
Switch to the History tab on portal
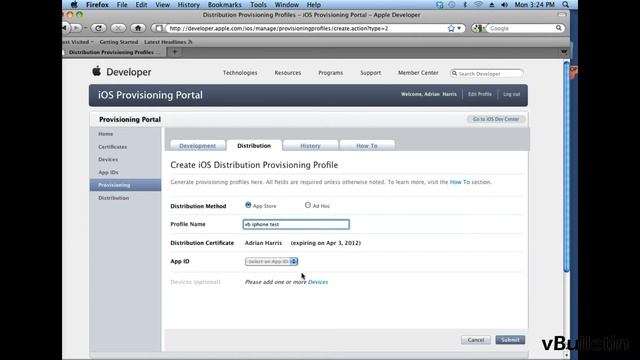tap(310, 146)
